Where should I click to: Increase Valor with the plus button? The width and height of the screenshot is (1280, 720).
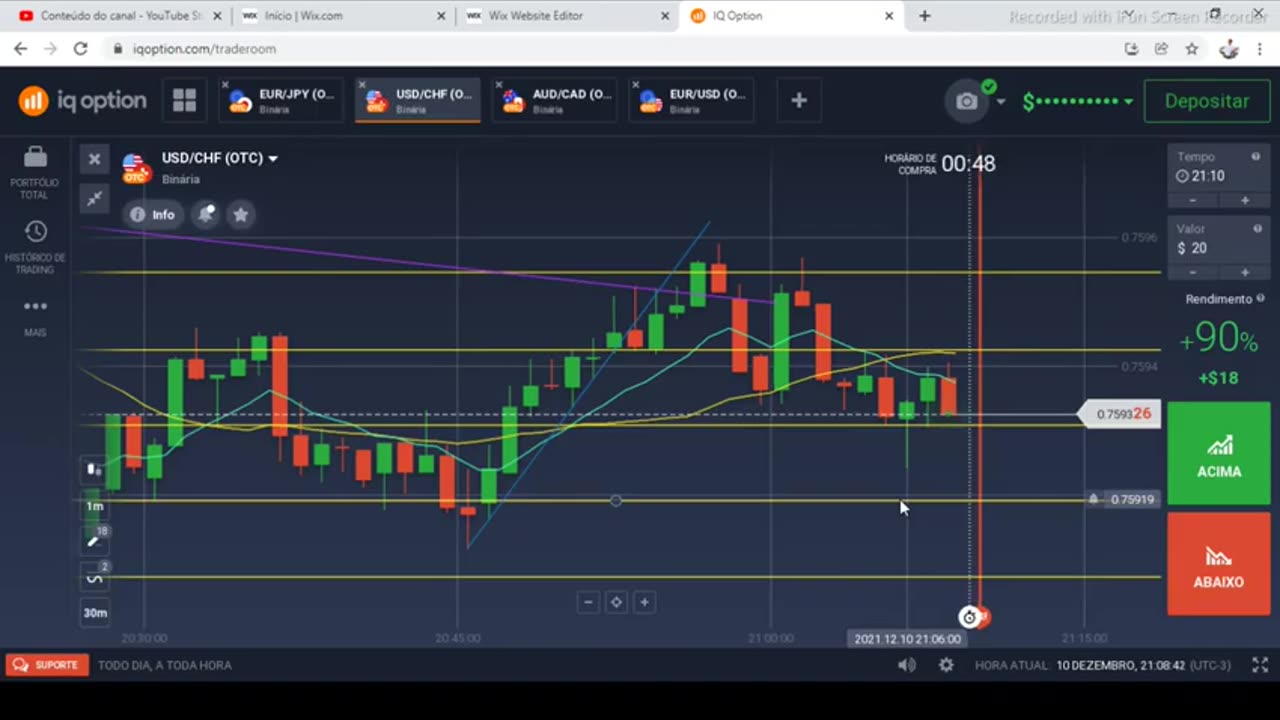pyautogui.click(x=1244, y=272)
